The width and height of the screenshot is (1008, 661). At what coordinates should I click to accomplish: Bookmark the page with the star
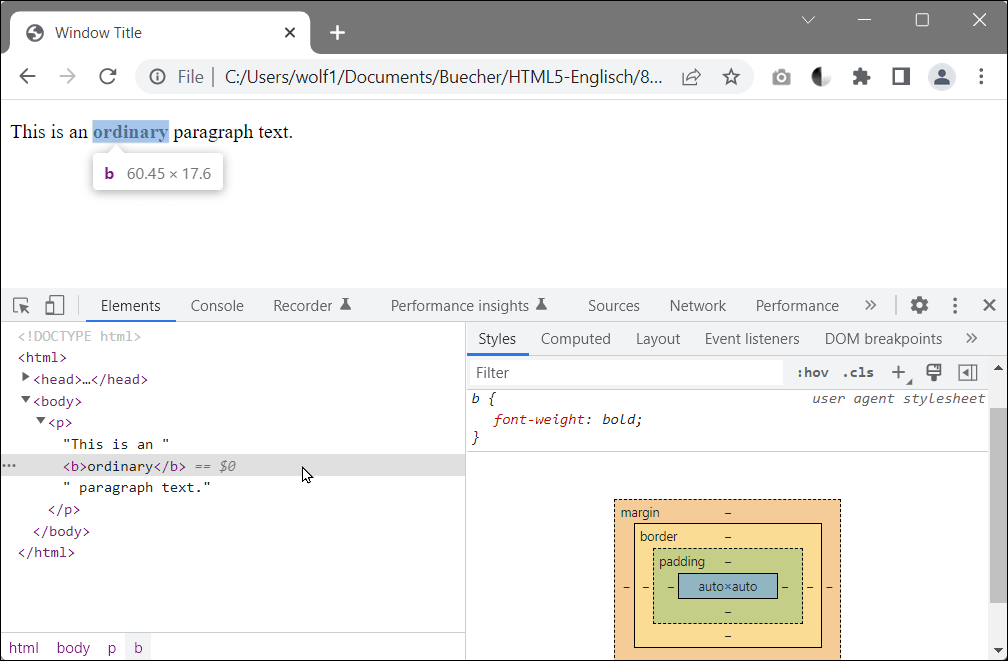731,76
